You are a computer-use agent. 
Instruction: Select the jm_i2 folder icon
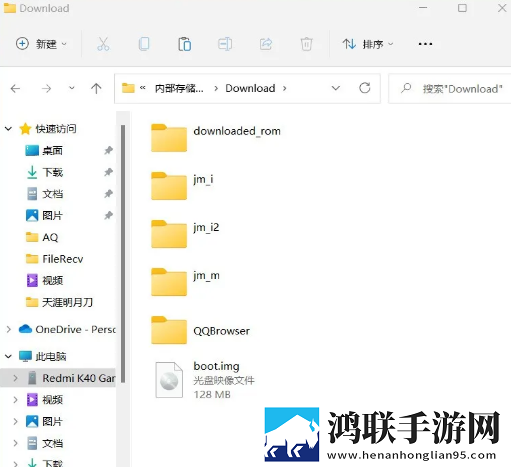click(x=169, y=234)
